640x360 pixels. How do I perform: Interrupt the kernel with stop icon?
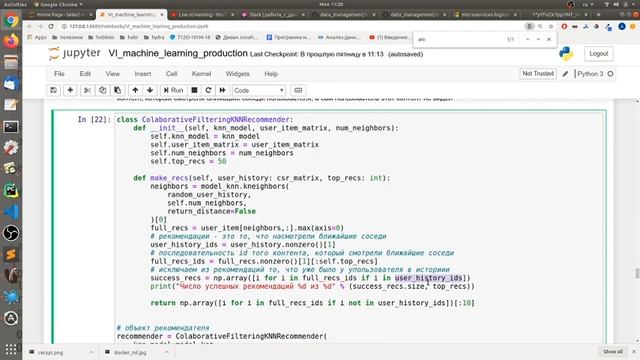click(194, 90)
